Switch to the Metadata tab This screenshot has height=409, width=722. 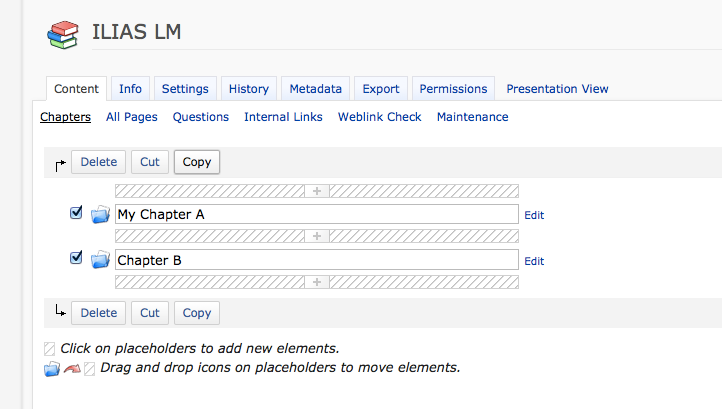click(315, 89)
